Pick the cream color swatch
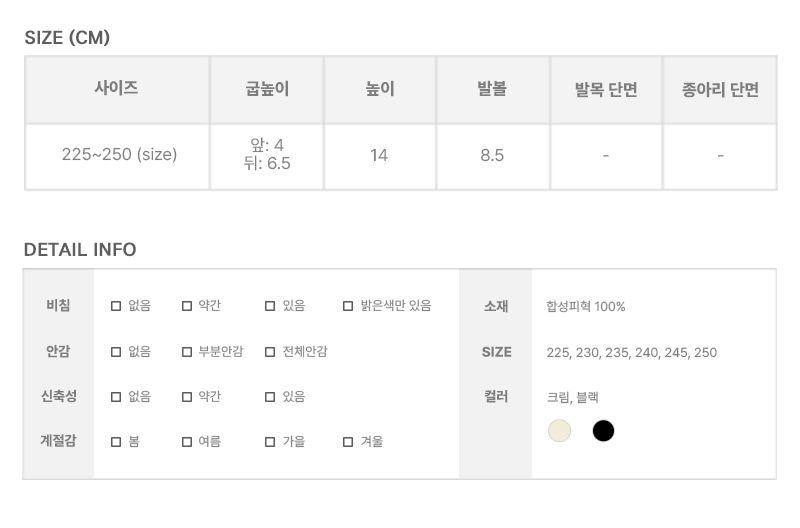 click(x=559, y=431)
